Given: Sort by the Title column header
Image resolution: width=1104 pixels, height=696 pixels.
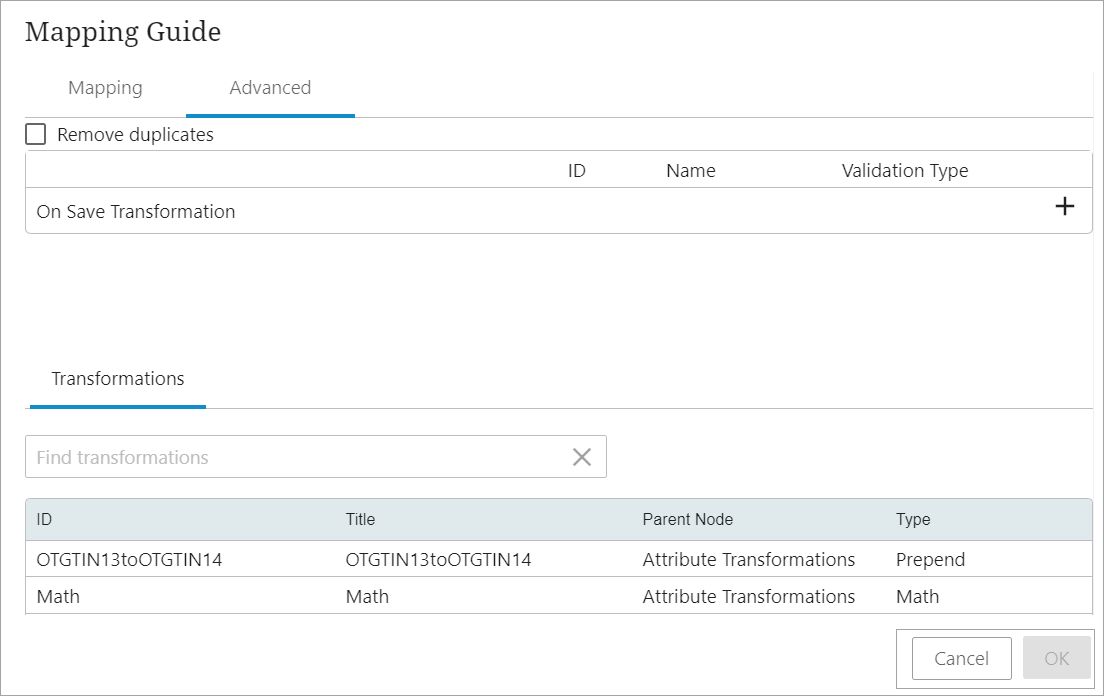Looking at the screenshot, I should tap(360, 519).
